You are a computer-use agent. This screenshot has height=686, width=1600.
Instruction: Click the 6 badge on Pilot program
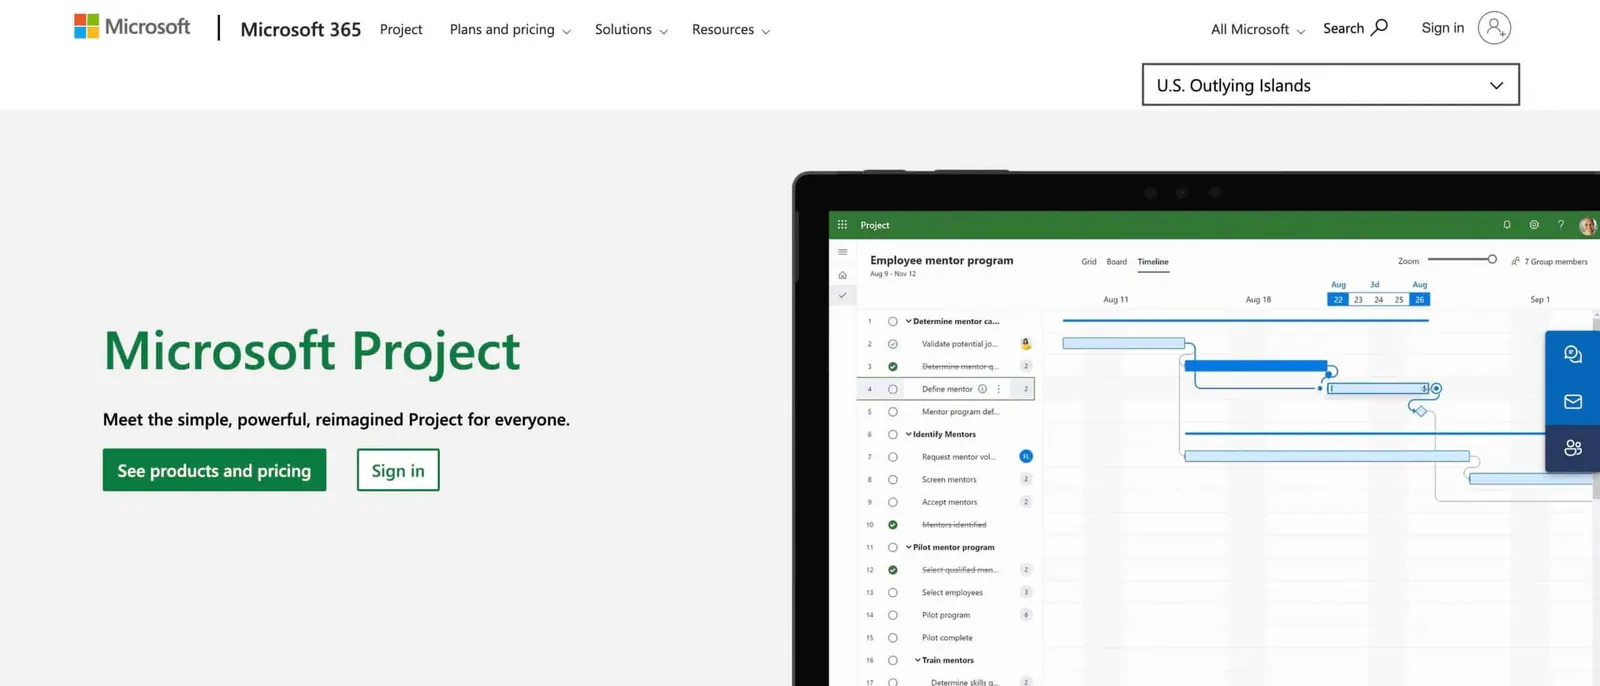(x=1025, y=615)
